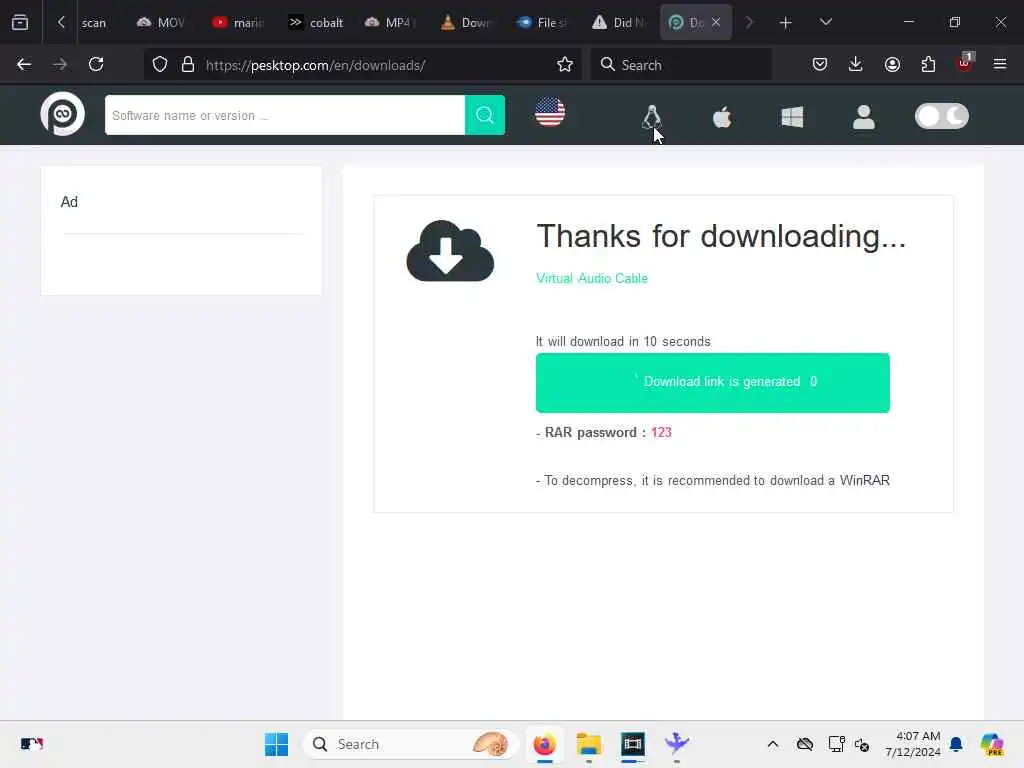
Task: Switch to the YouTube mari tab
Action: click(x=237, y=23)
